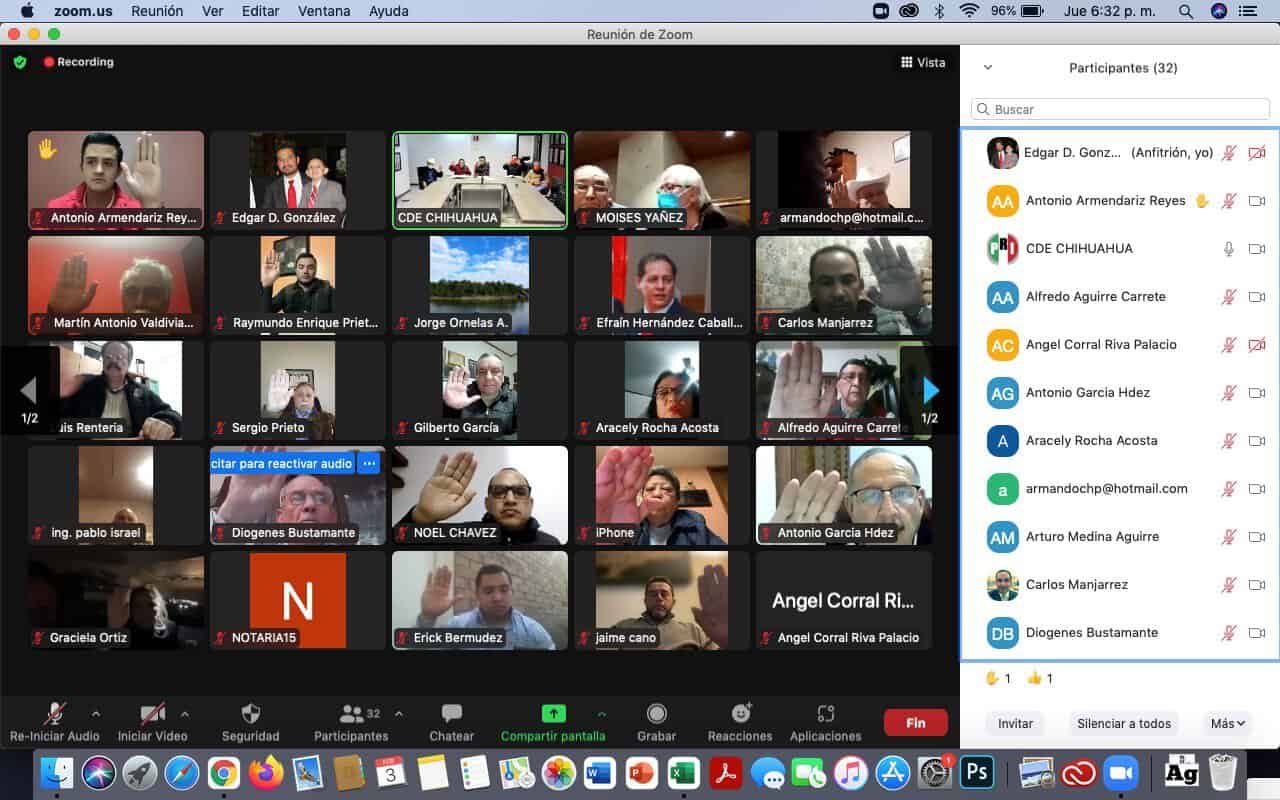Image resolution: width=1280 pixels, height=800 pixels.
Task: Toggle Iniciar Video camera
Action: (x=152, y=714)
